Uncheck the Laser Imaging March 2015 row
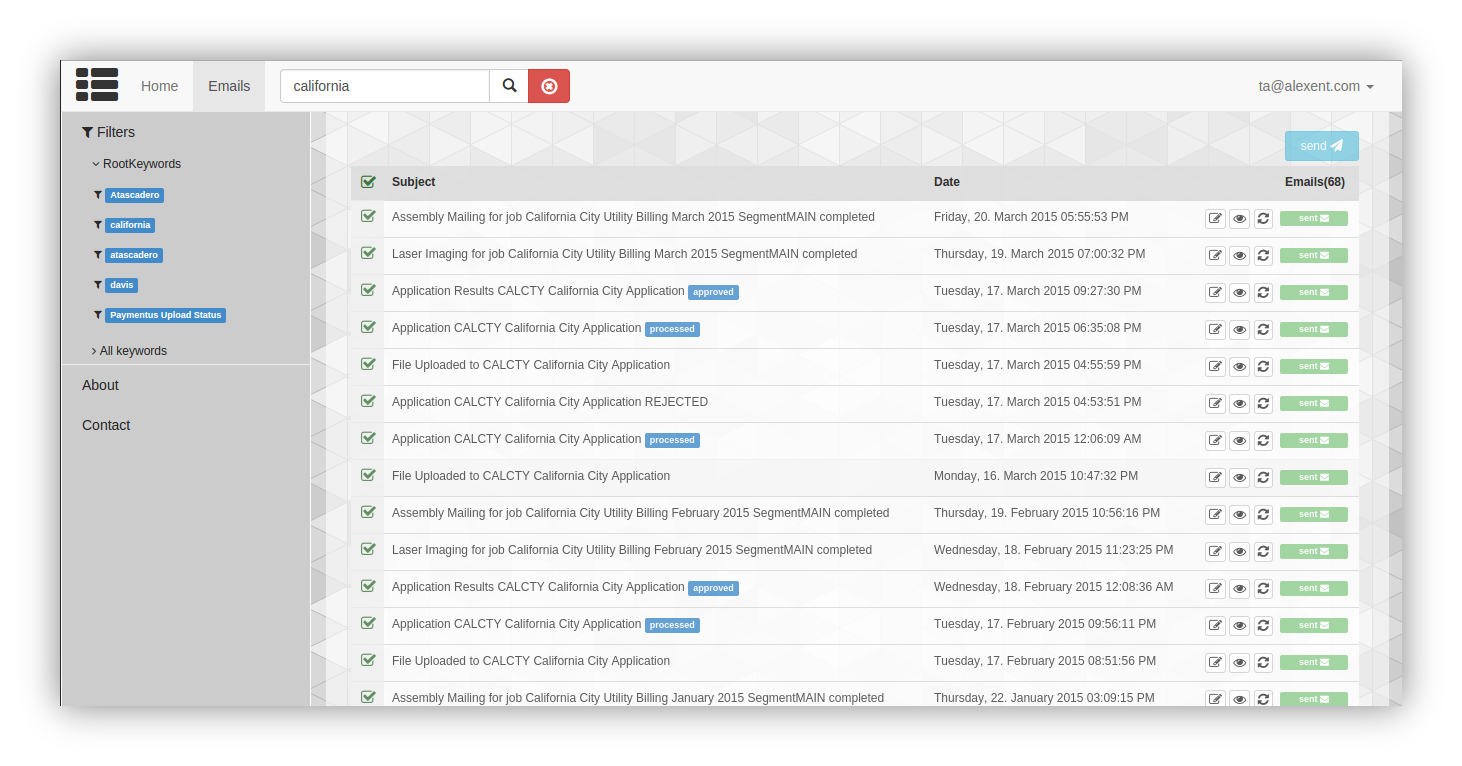Image resolution: width=1462 pixels, height=766 pixels. (x=368, y=253)
